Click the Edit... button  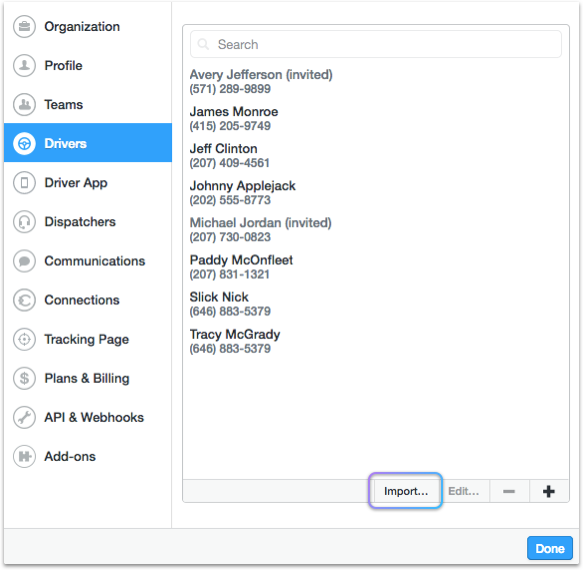tap(463, 491)
